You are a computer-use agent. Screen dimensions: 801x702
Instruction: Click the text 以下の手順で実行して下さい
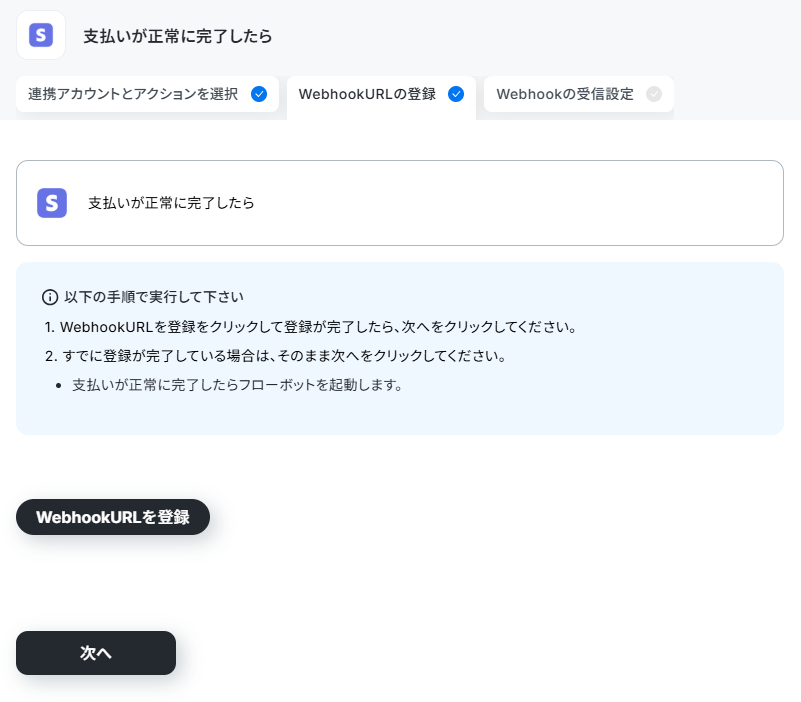154,297
